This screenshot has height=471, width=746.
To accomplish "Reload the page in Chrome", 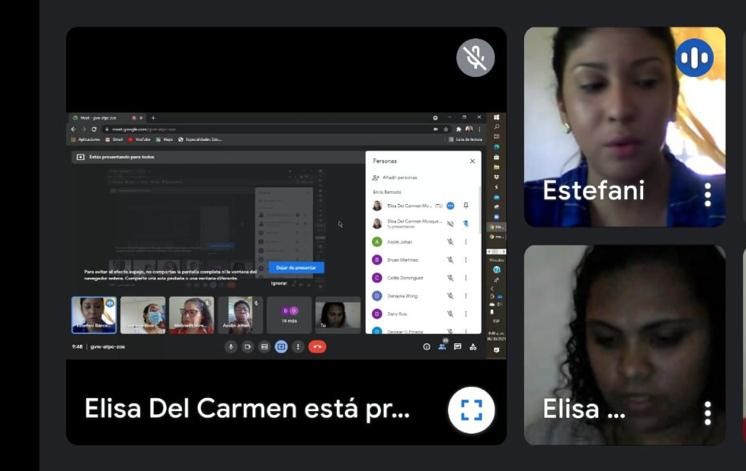I will coord(94,129).
